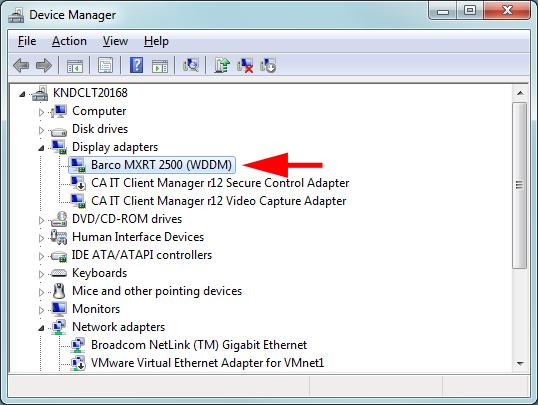Open the View menu
This screenshot has width=538, height=405.
coord(115,41)
